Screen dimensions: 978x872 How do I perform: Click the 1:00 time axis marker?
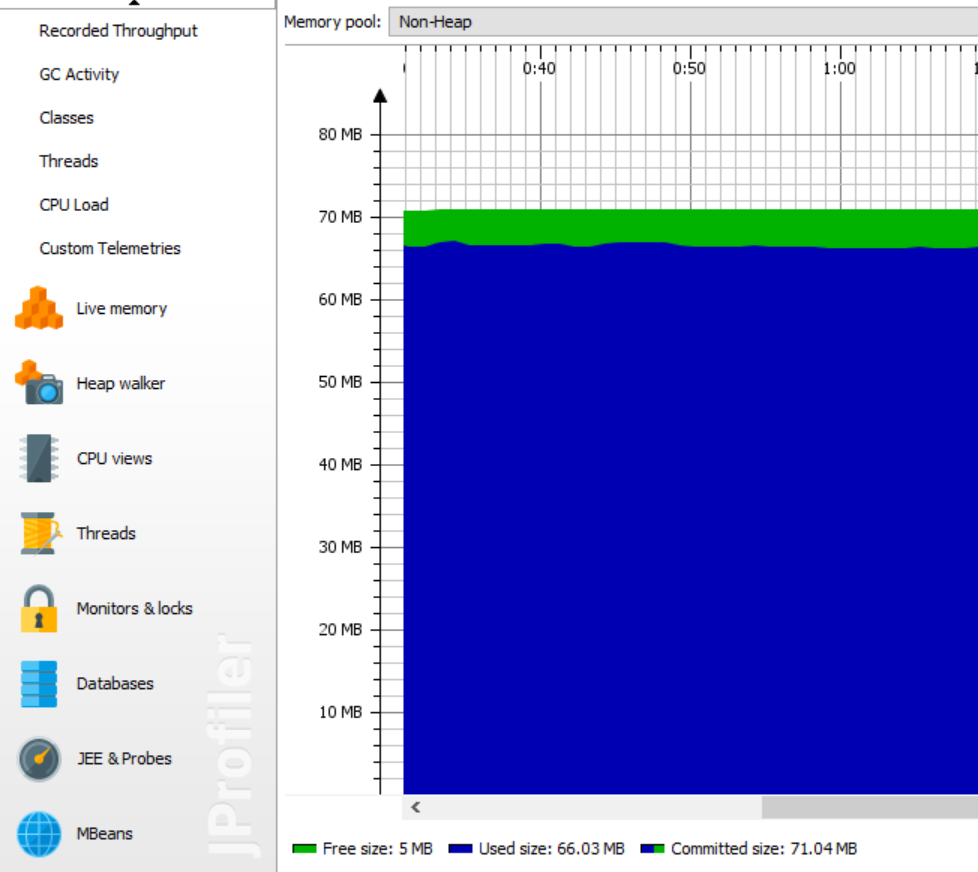click(839, 68)
